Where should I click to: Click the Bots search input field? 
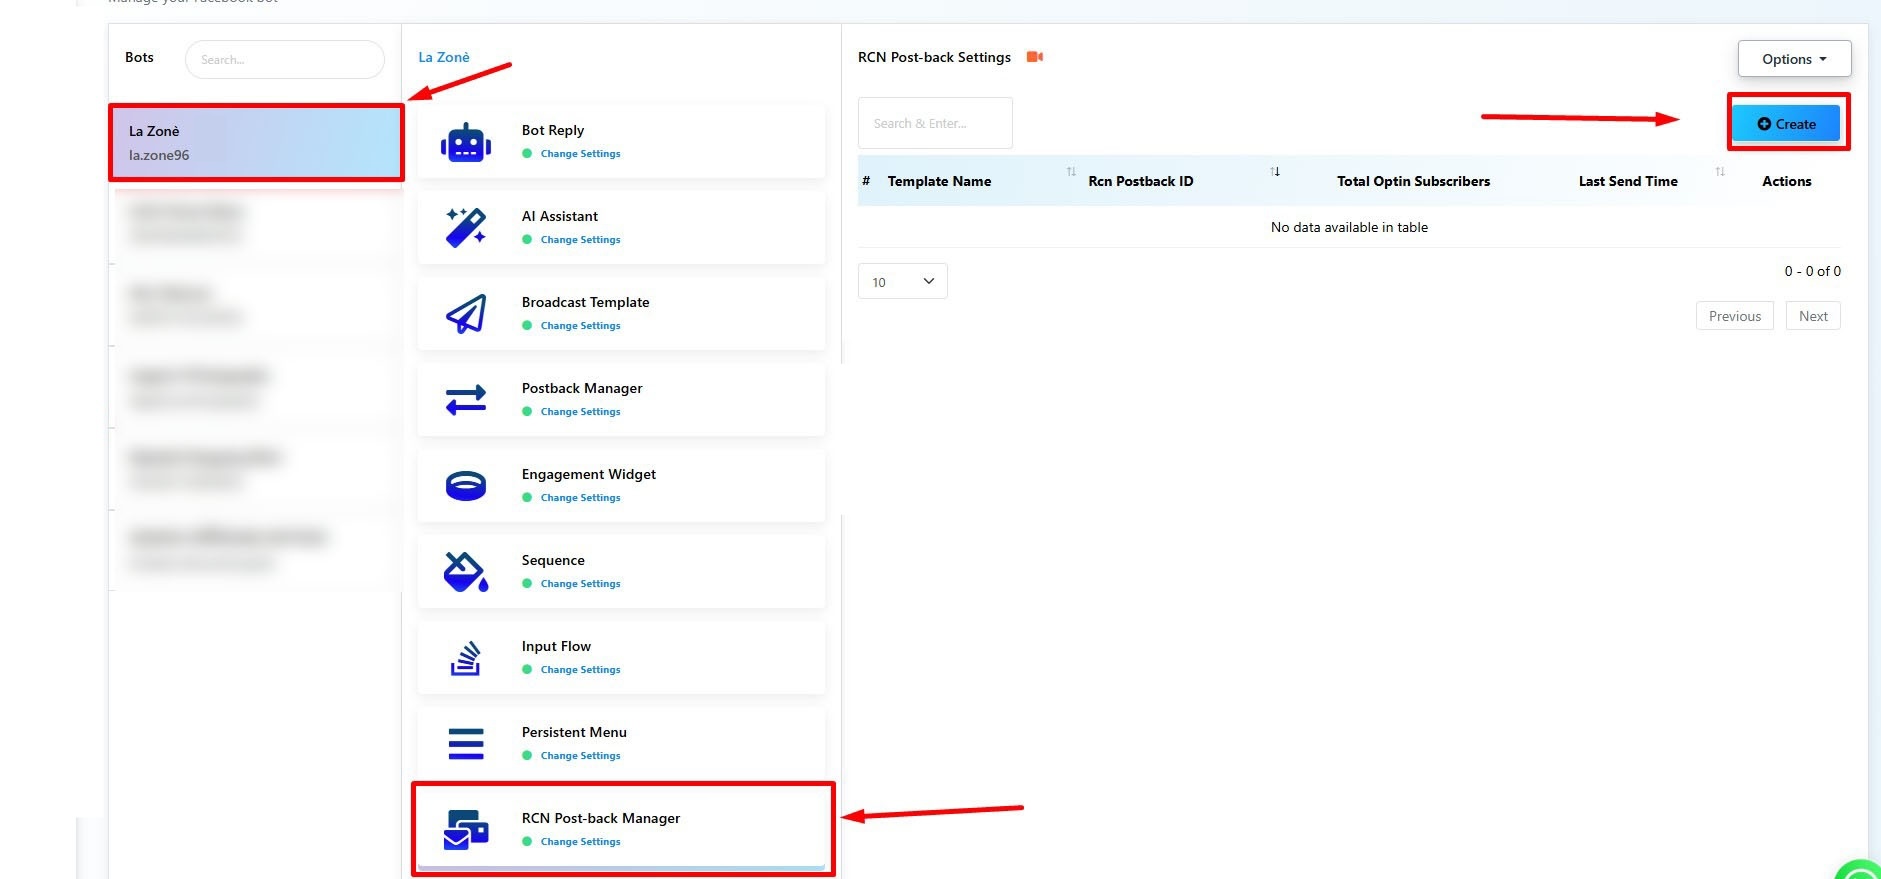click(x=285, y=60)
